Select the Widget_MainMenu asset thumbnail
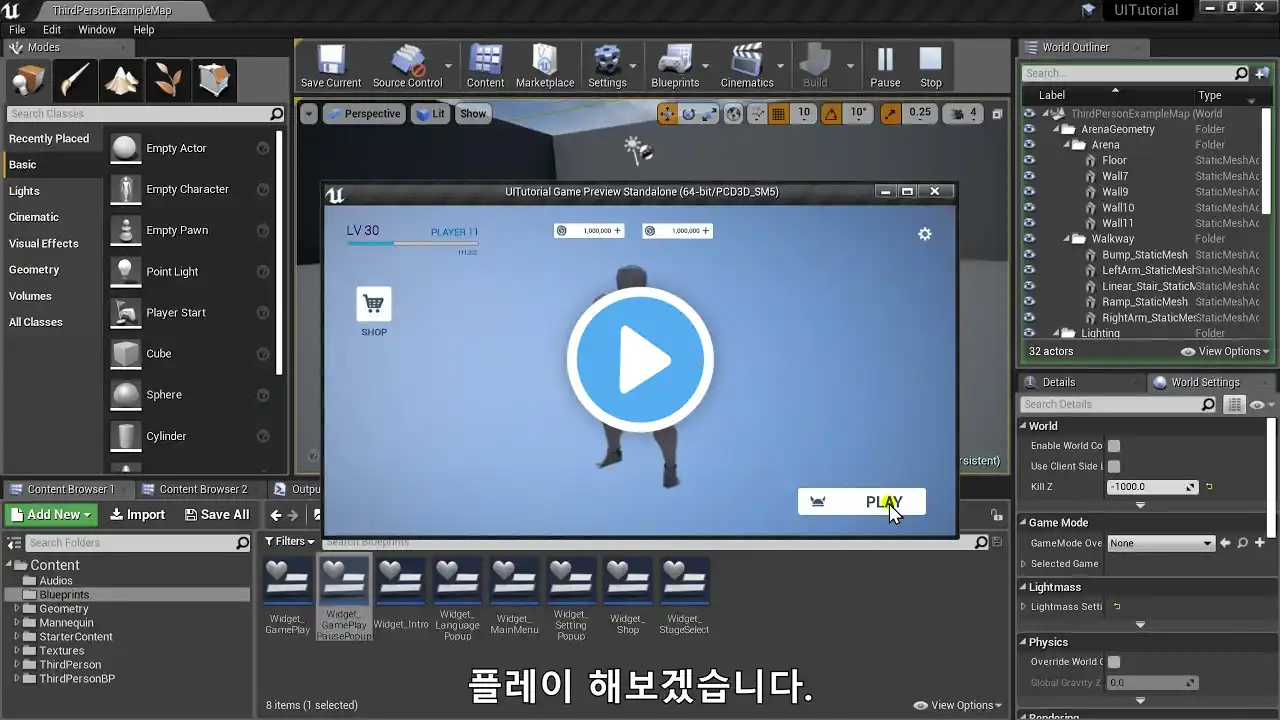1280x720 pixels. pos(514,582)
